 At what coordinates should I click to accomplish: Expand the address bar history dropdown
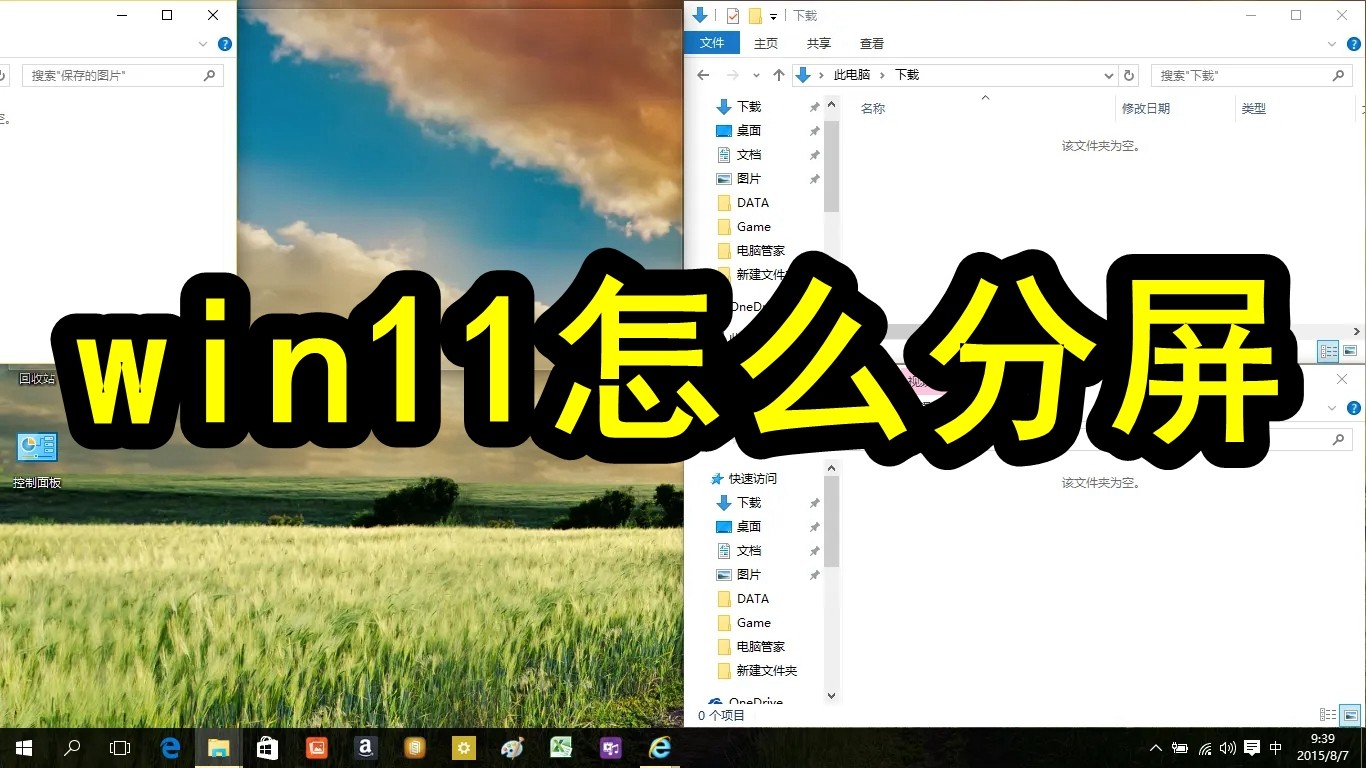(x=1108, y=75)
